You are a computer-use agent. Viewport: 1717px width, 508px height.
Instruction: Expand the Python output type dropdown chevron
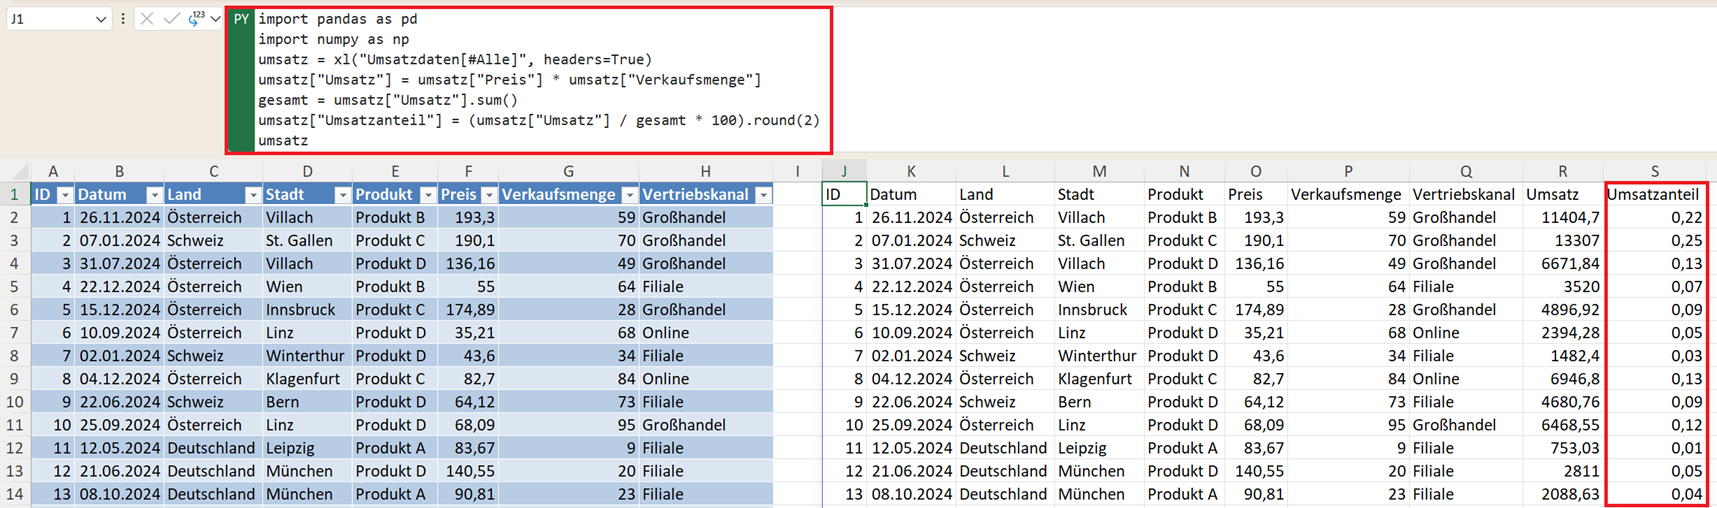[x=215, y=19]
